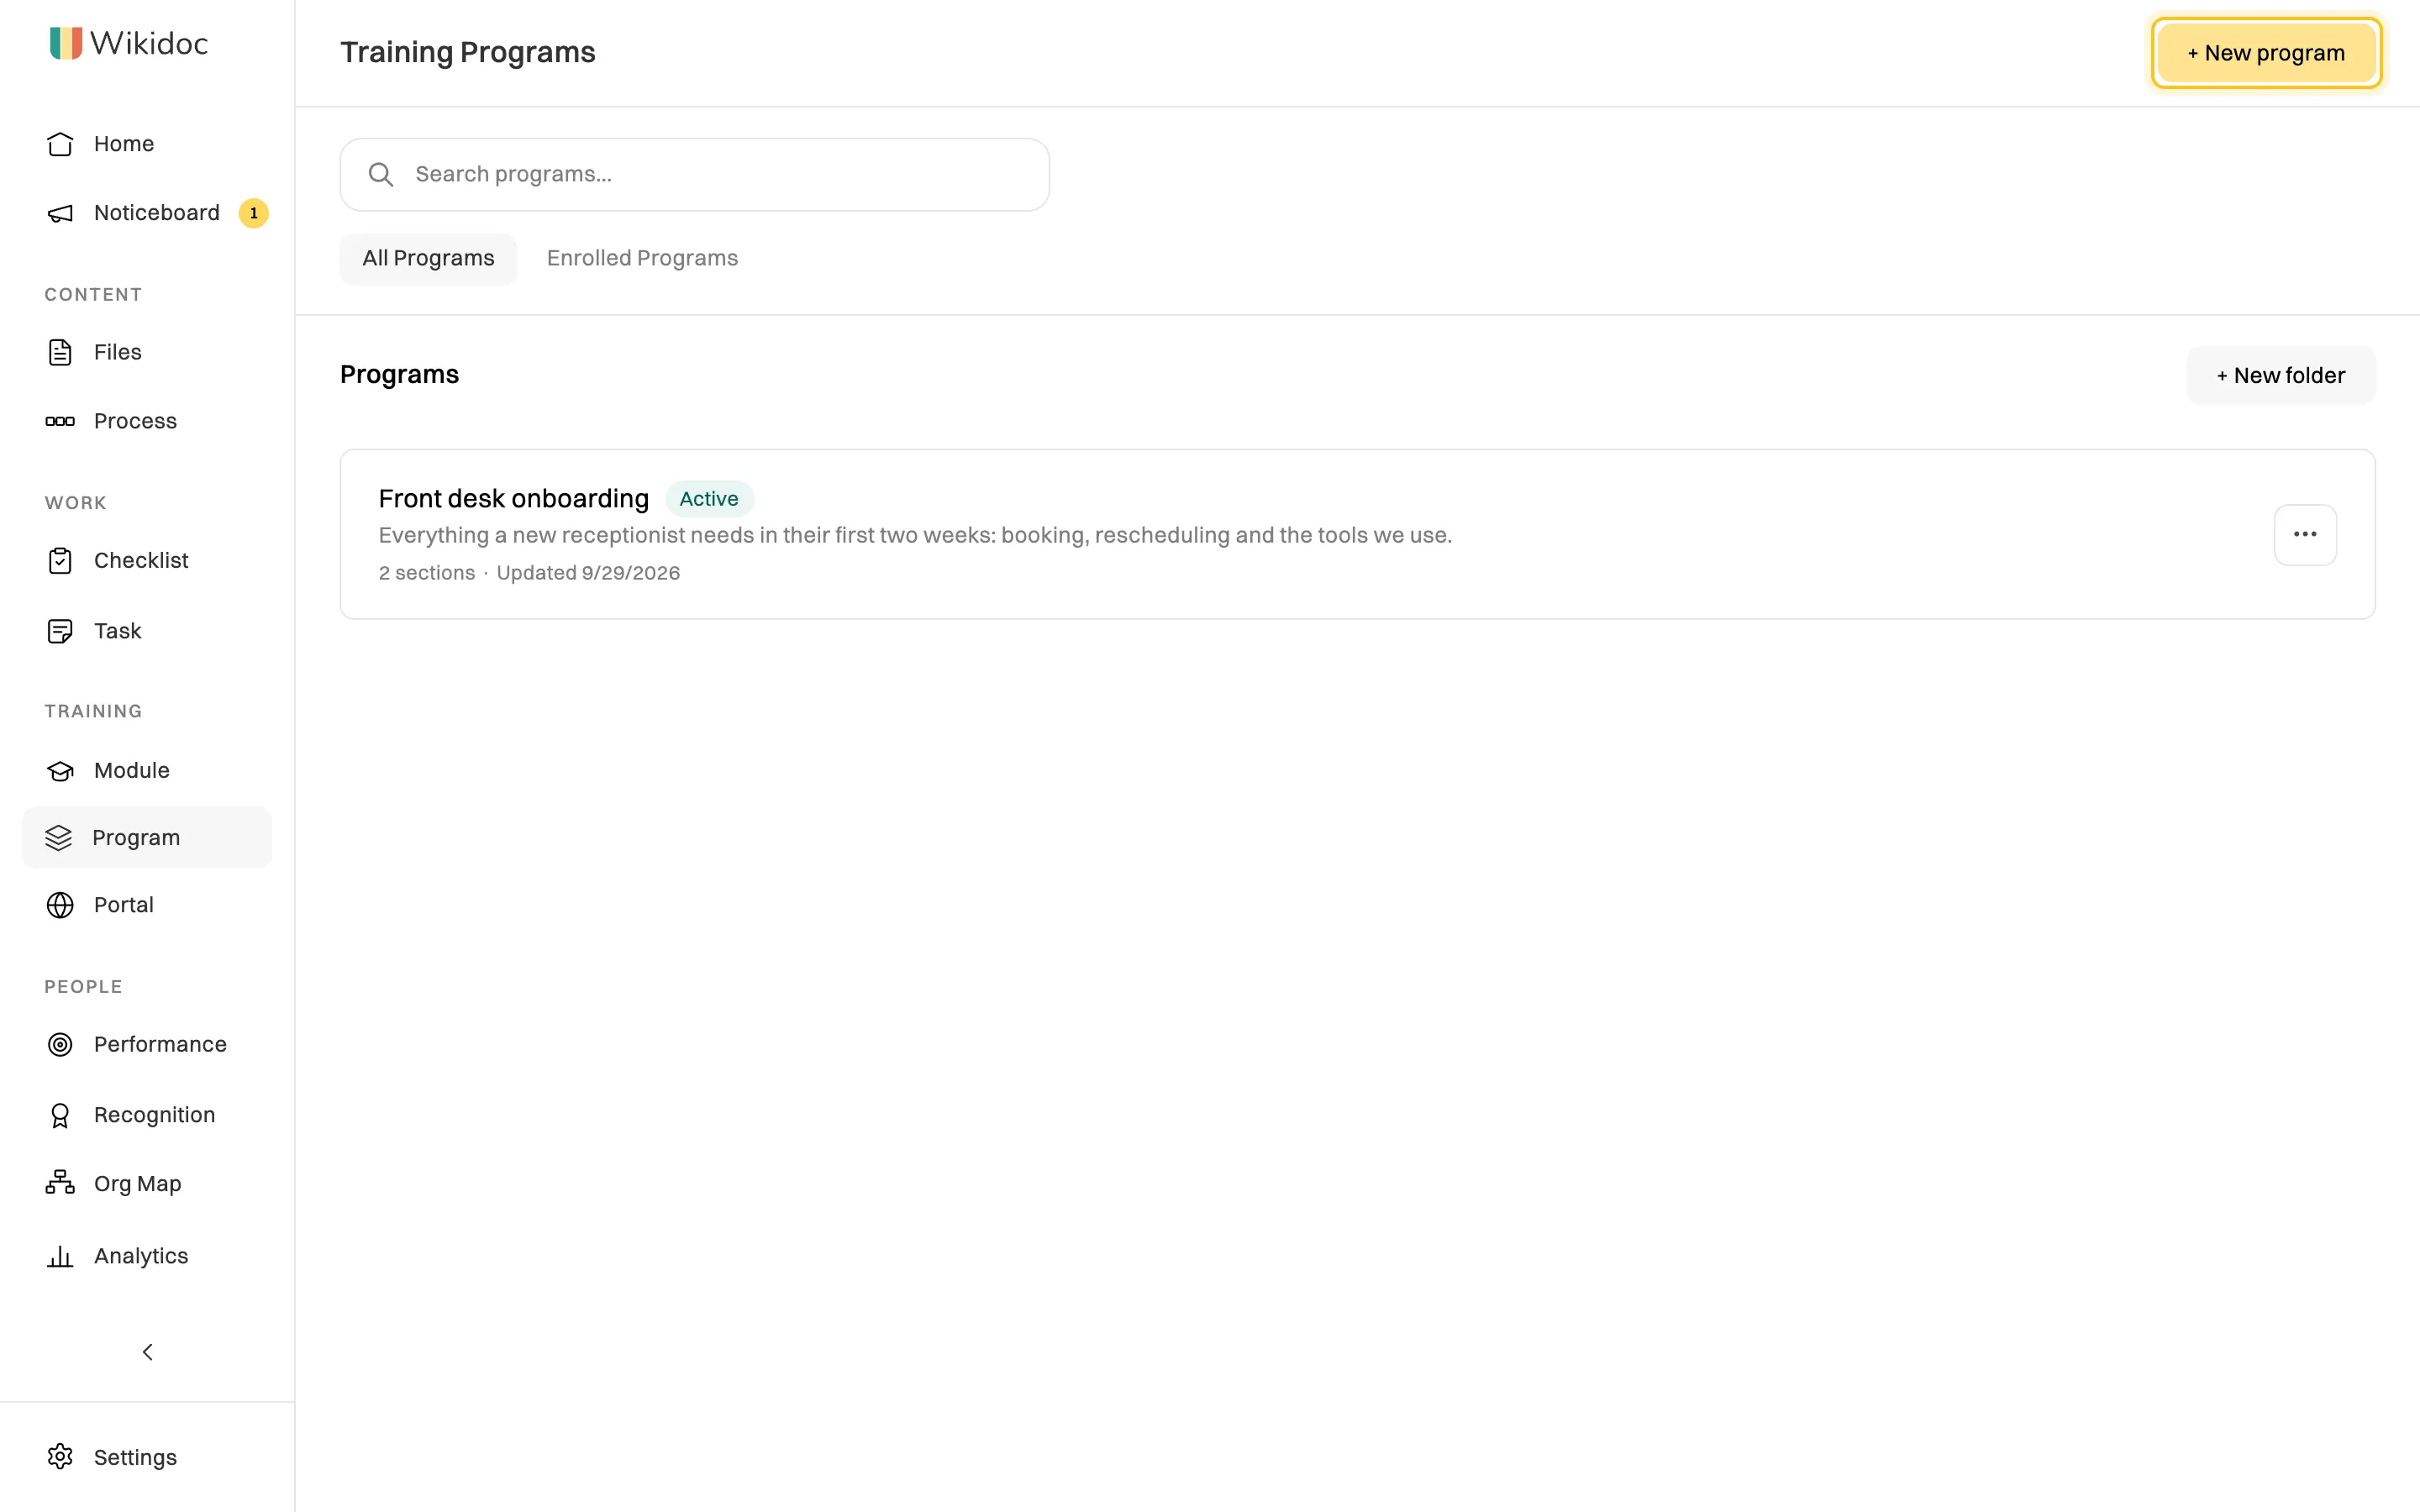
Task: Click the search magnifier icon
Action: click(x=380, y=175)
